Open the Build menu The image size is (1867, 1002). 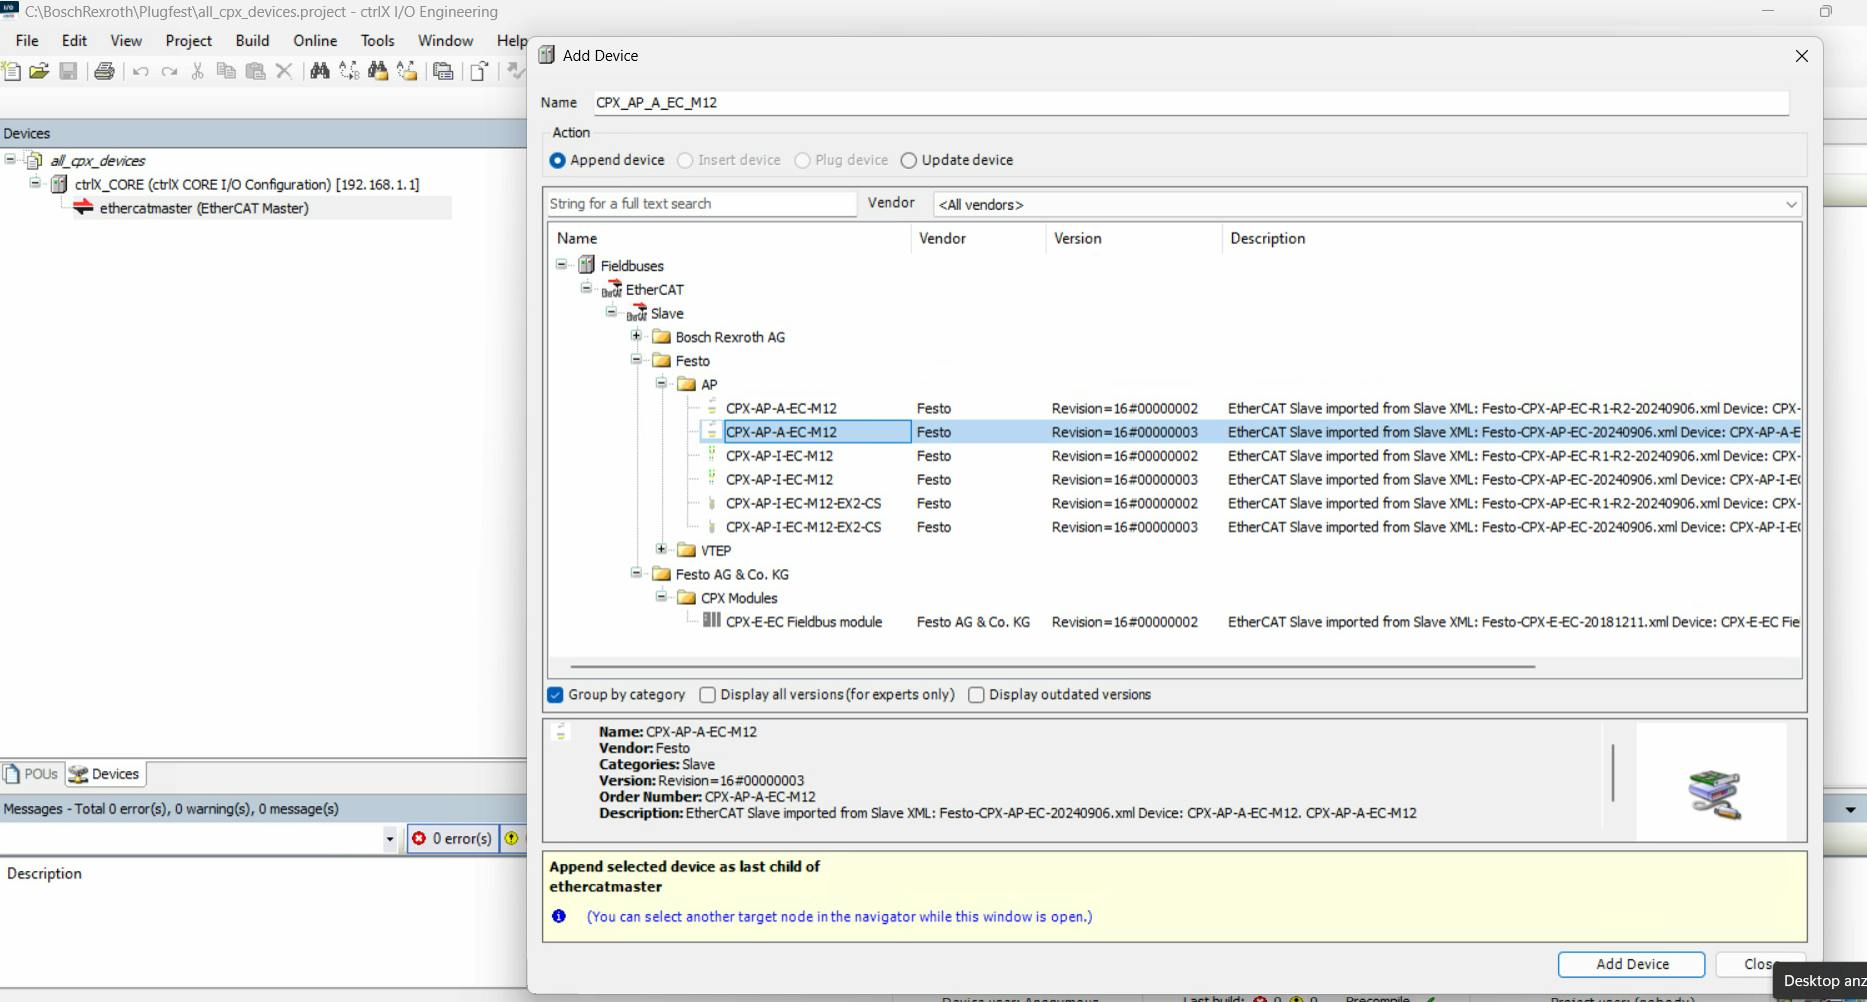click(252, 40)
